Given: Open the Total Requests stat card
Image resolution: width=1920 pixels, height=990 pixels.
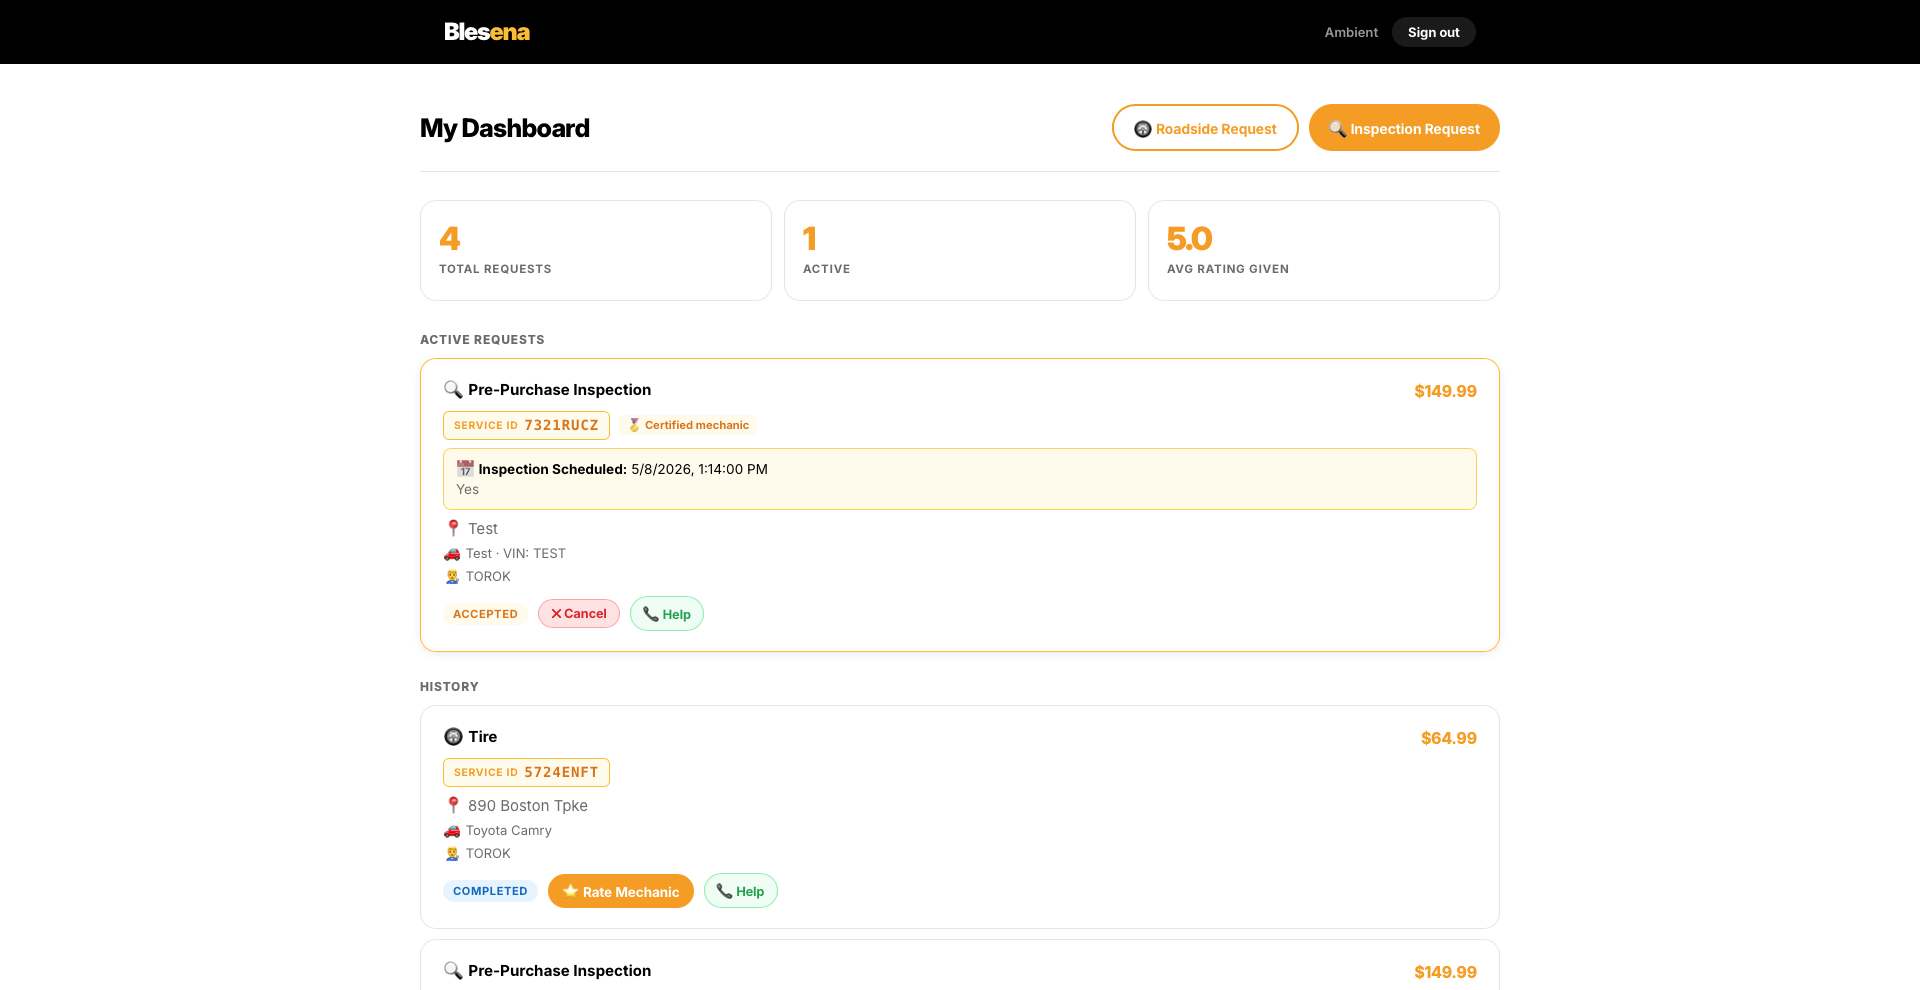Looking at the screenshot, I should tap(596, 250).
